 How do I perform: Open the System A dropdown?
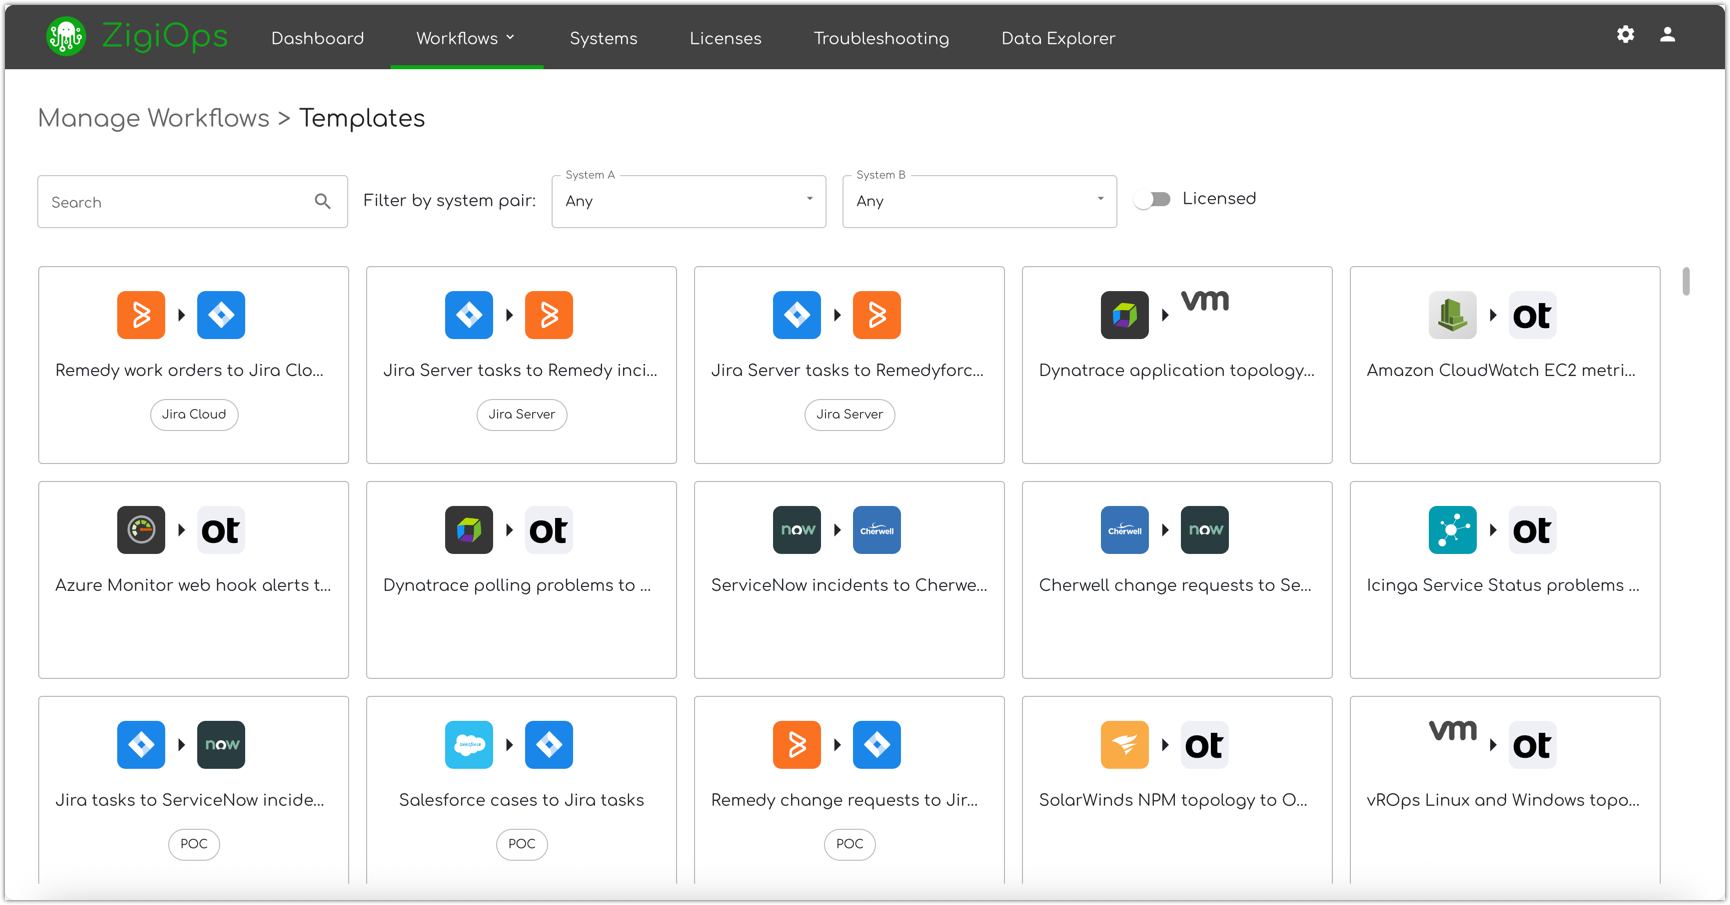pyautogui.click(x=689, y=201)
